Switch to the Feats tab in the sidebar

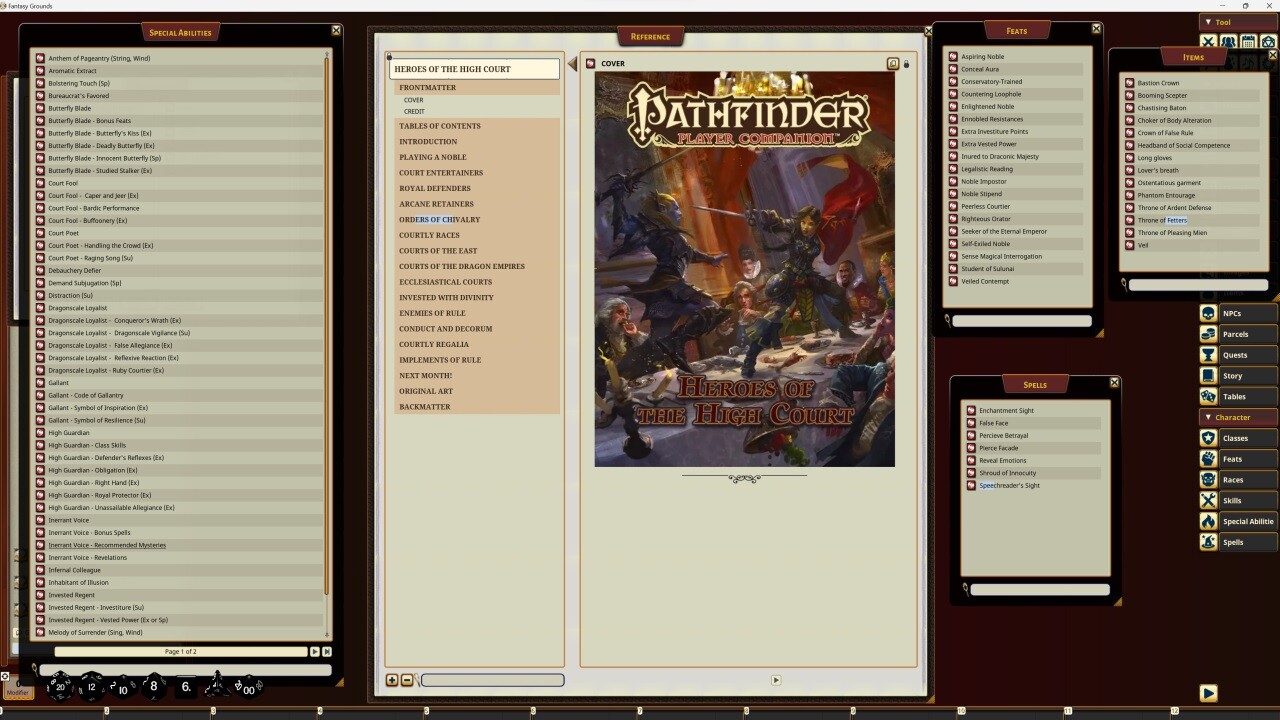1208,458
